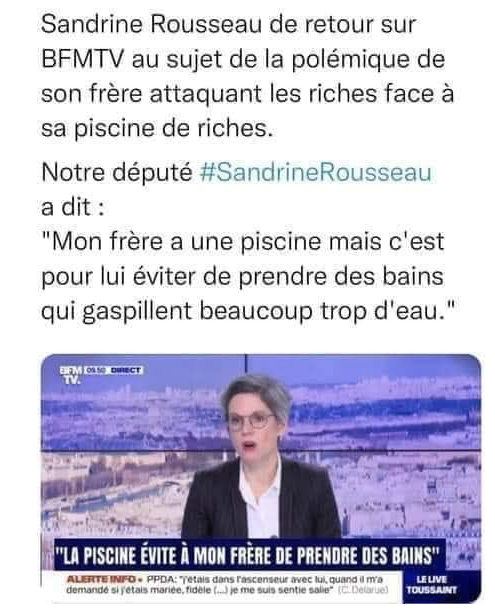Open the #SandrineRousseau hashtag link
This screenshot has height=610, width=495.
pyautogui.click(x=316, y=172)
